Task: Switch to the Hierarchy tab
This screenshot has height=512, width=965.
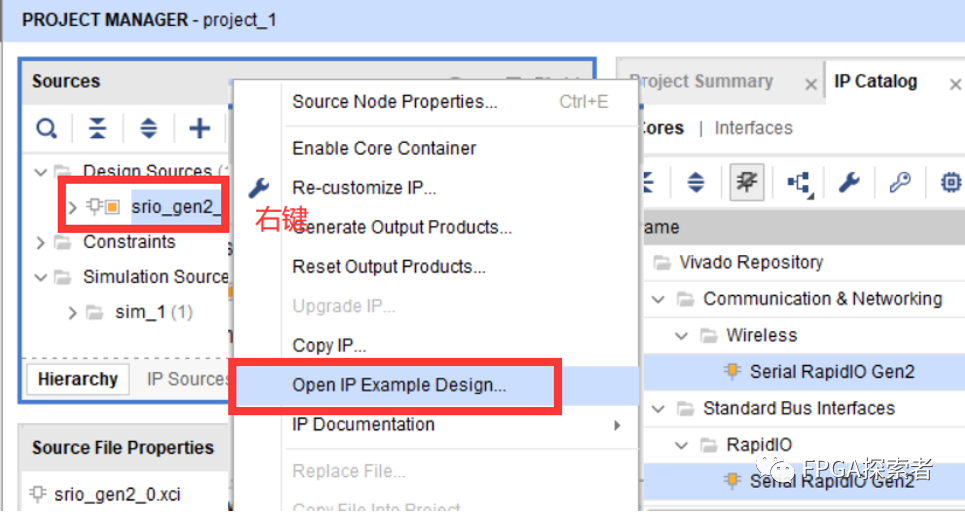Action: click(78, 379)
